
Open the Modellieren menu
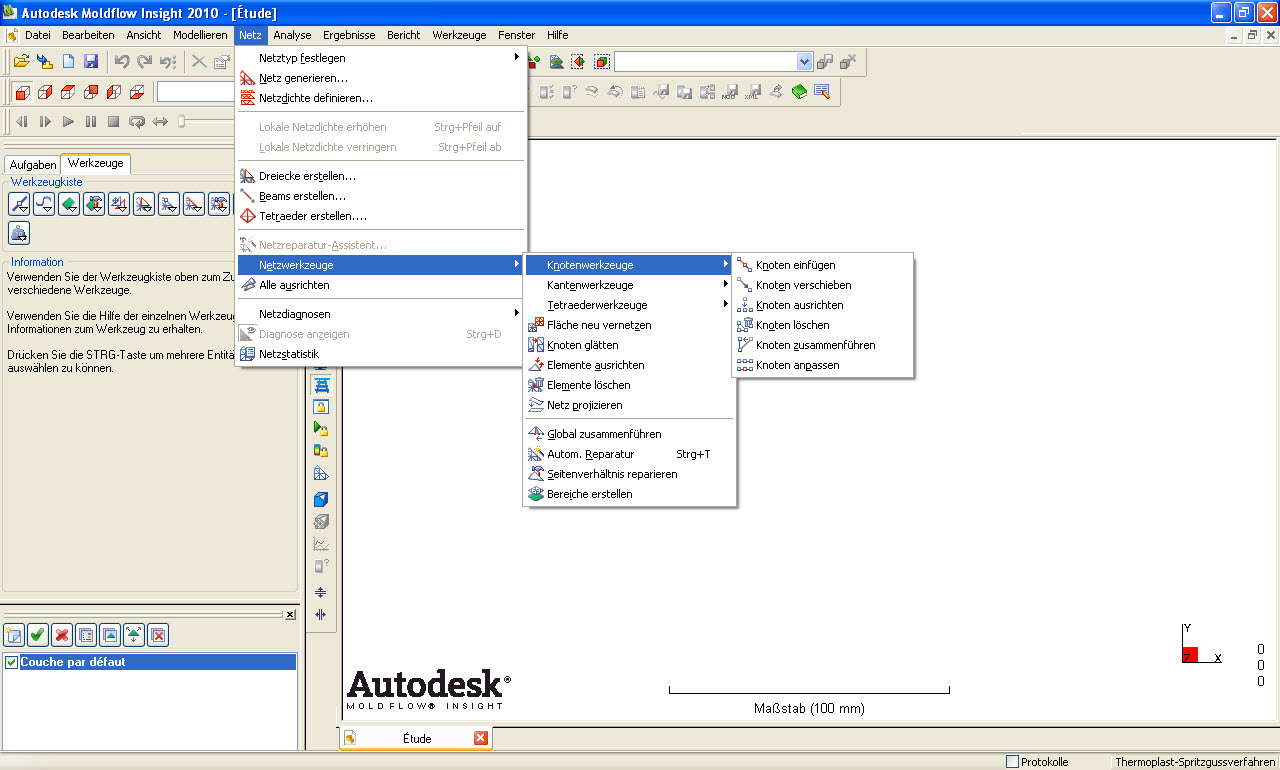point(200,35)
